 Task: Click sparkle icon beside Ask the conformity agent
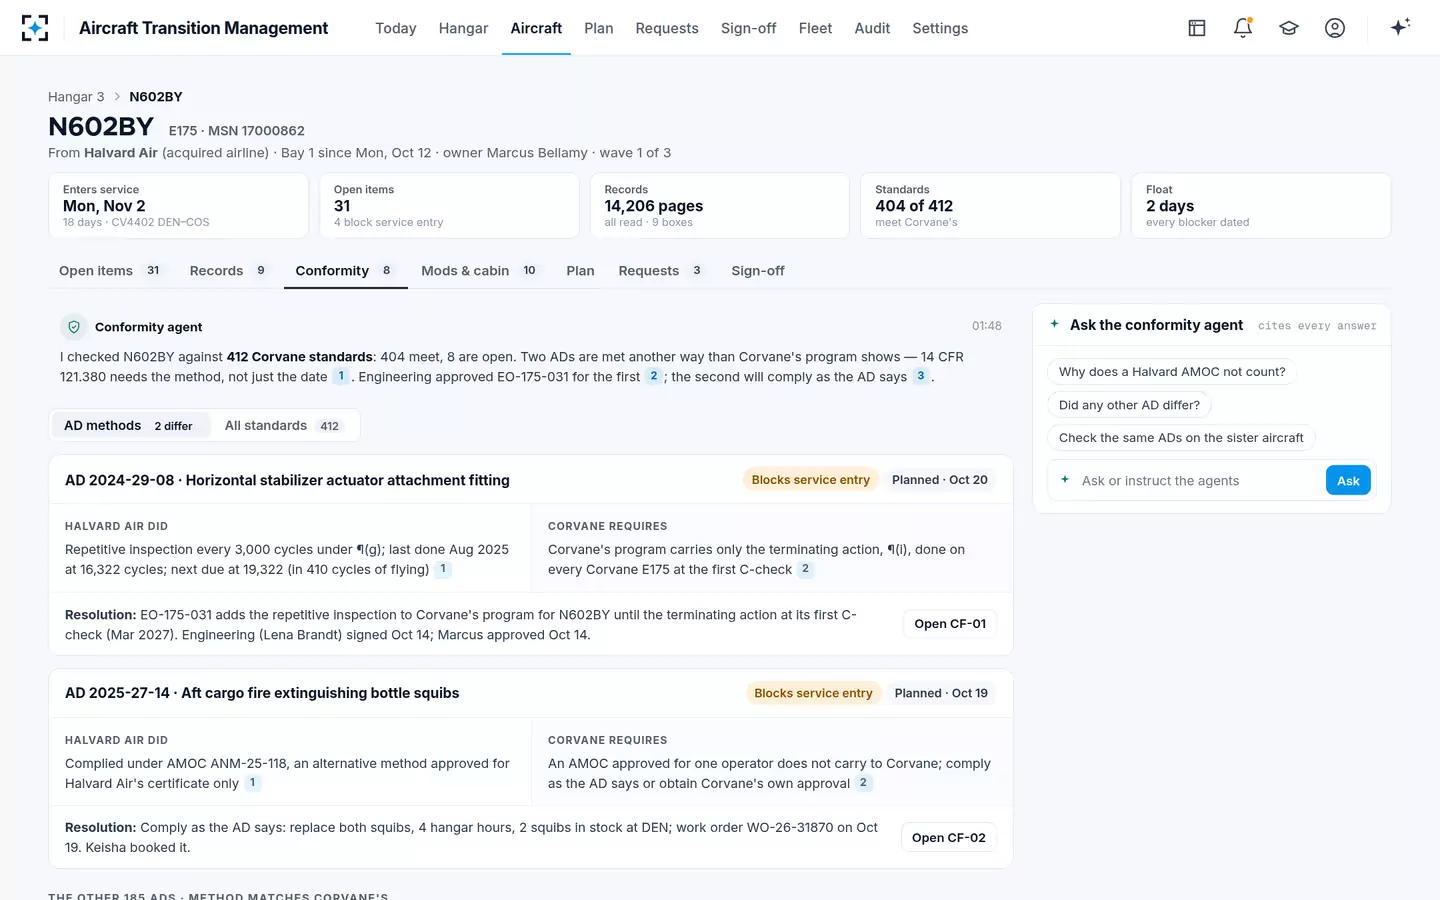coord(1054,324)
